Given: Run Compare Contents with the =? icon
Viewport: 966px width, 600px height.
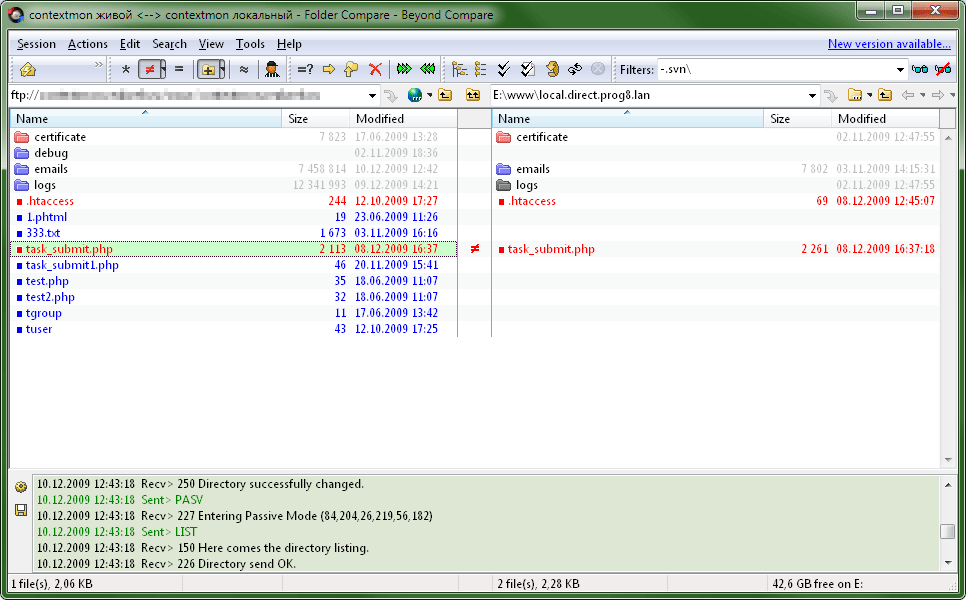Looking at the screenshot, I should click(x=305, y=70).
